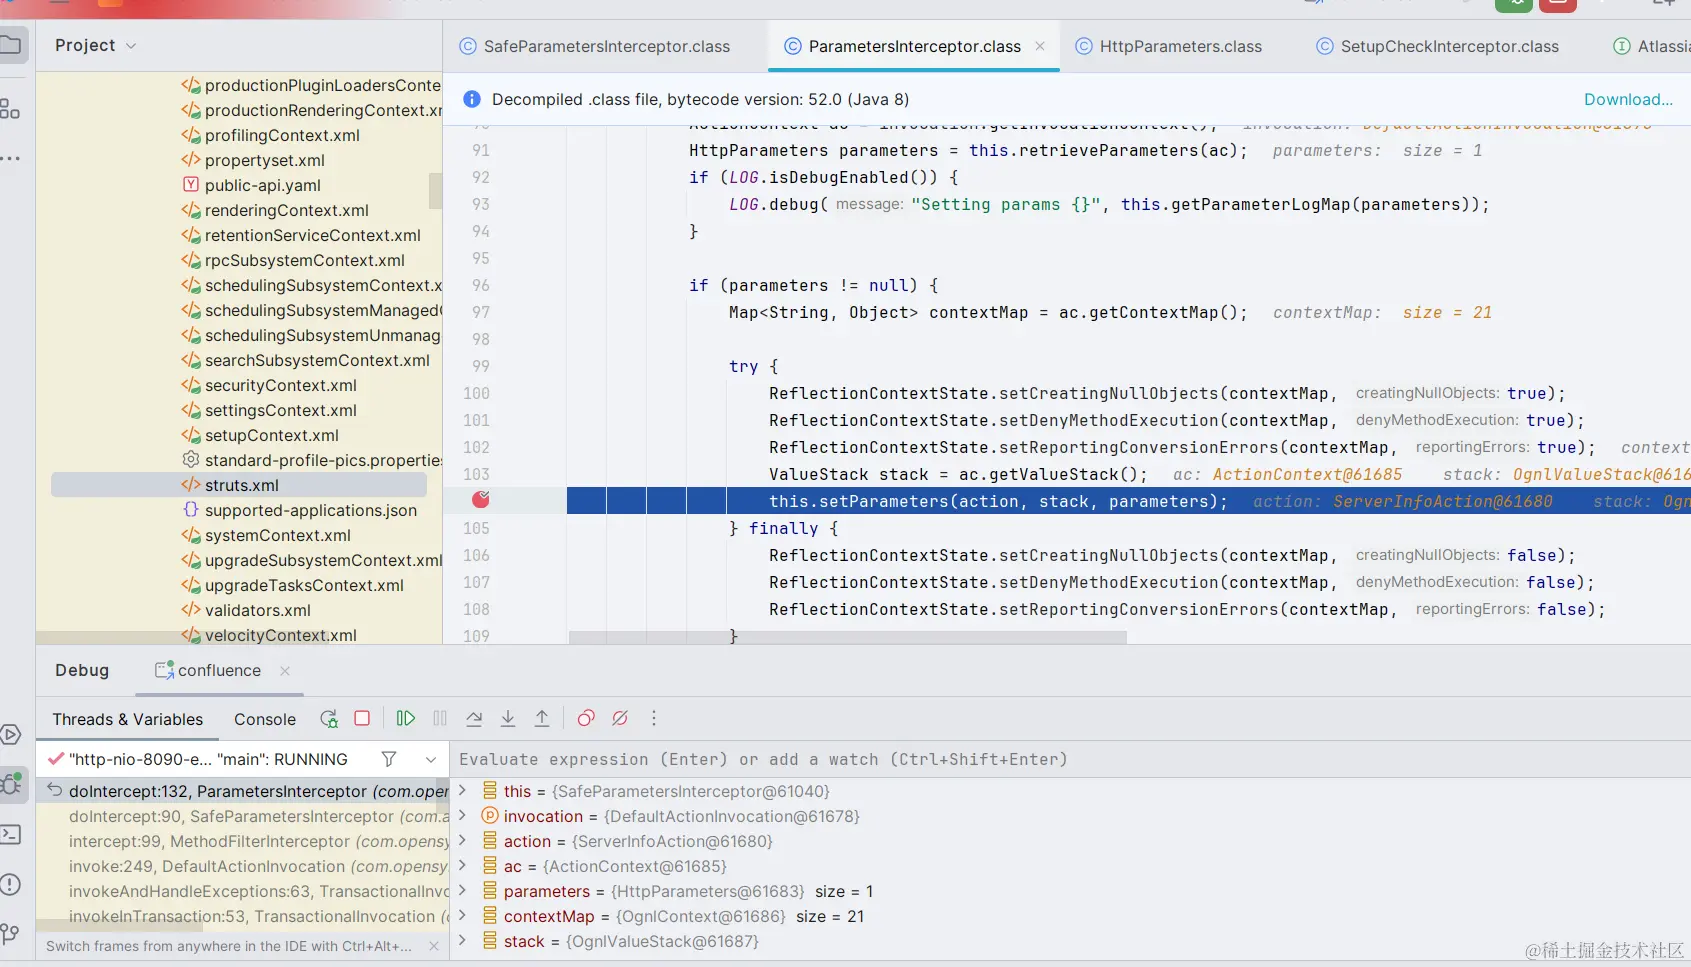Expand the 'invocation' variable node
This screenshot has width=1691, height=967.
point(463,816)
